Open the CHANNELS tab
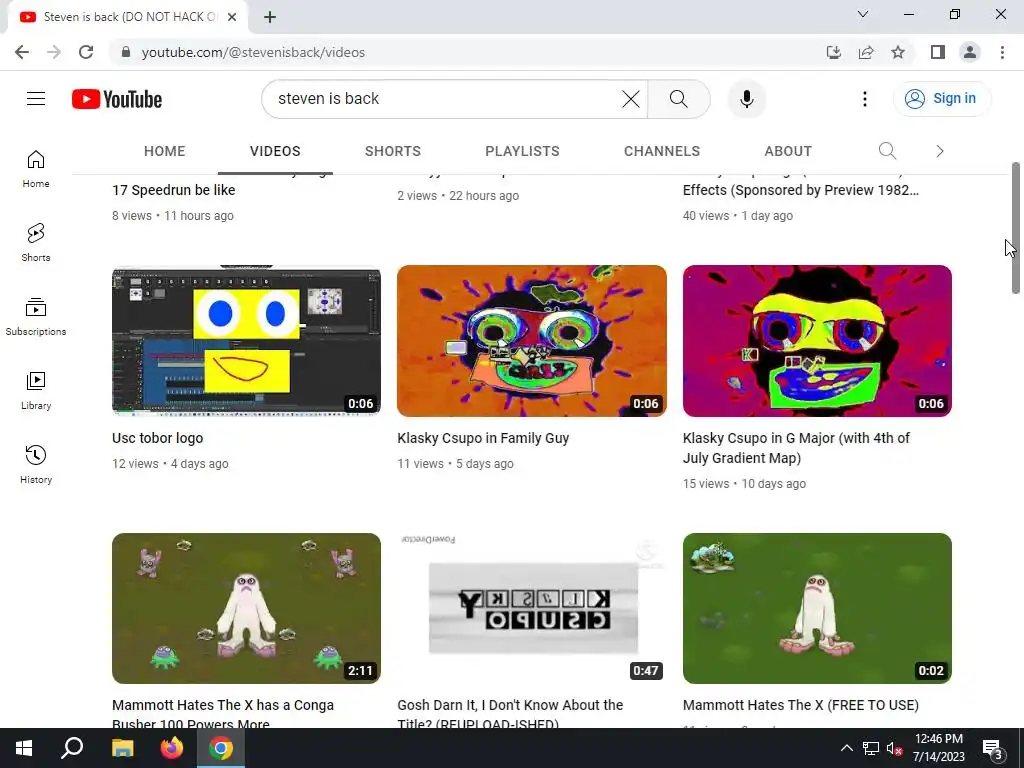Screen dimensions: 1024x768 (x=662, y=151)
